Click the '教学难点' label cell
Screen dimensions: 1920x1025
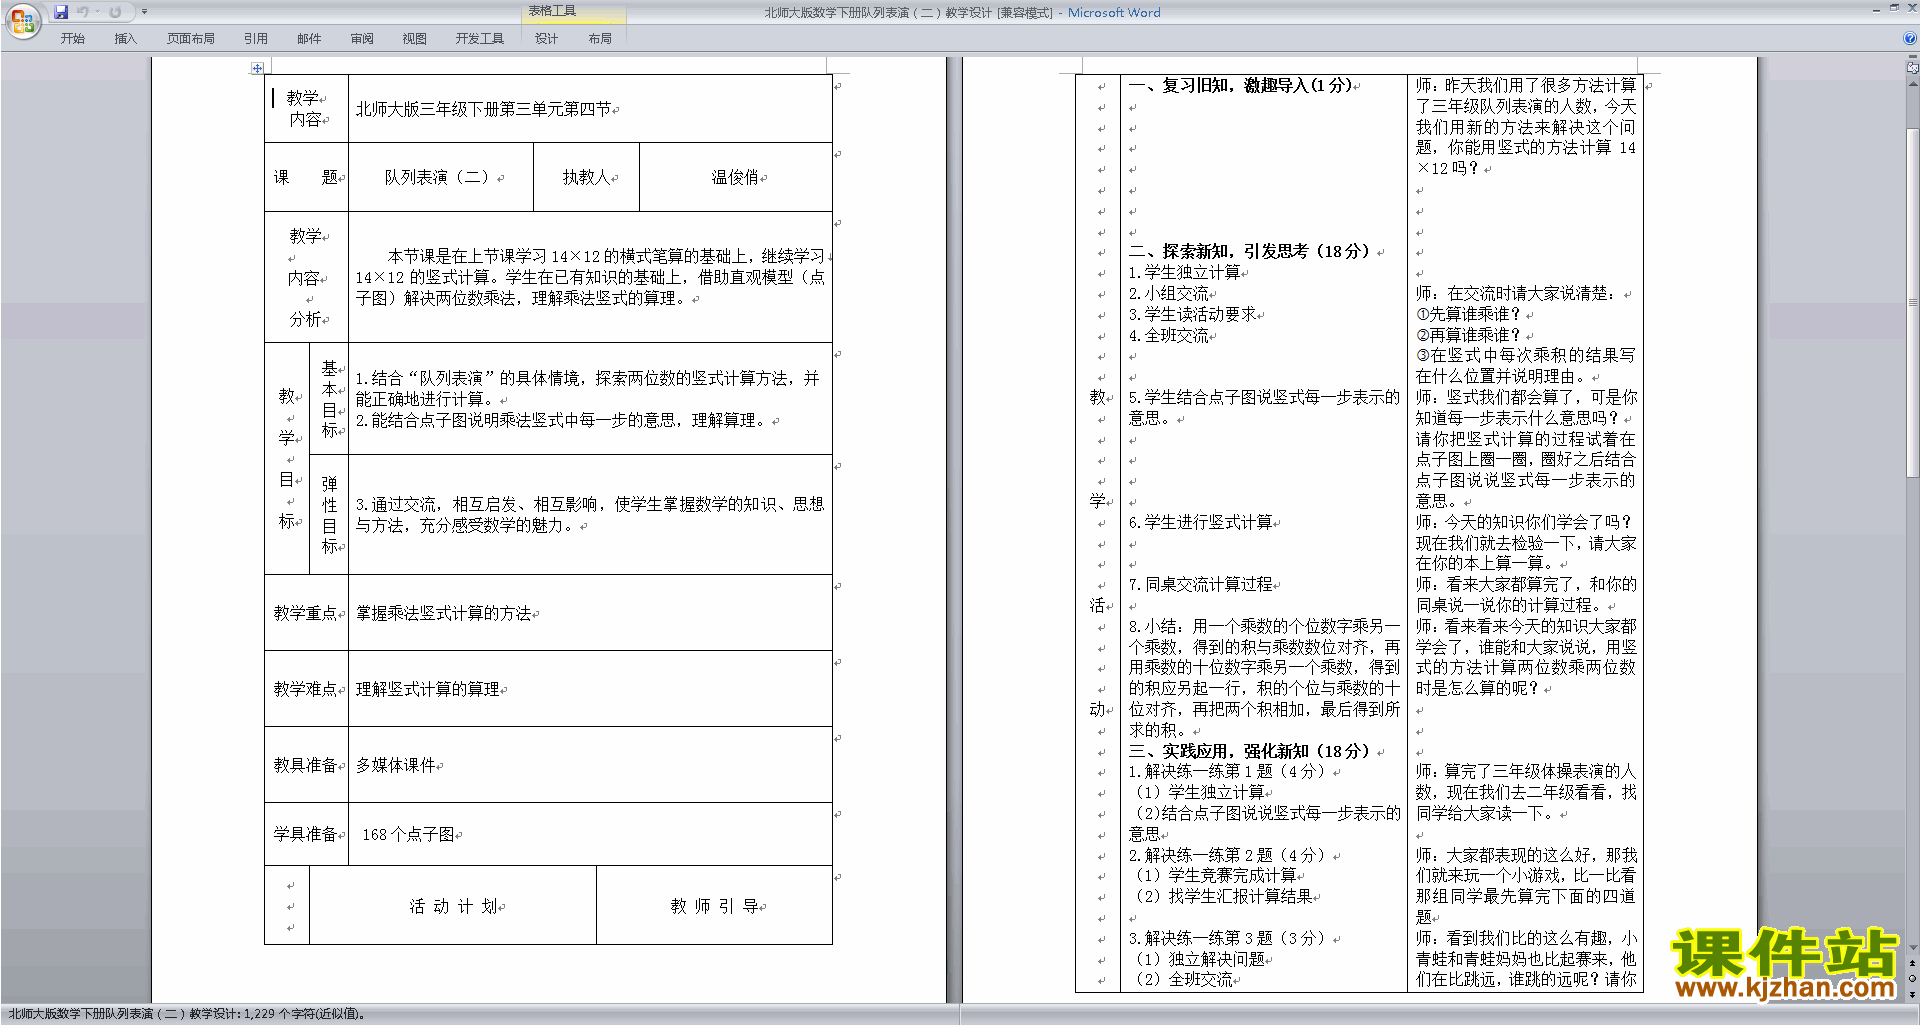(306, 689)
